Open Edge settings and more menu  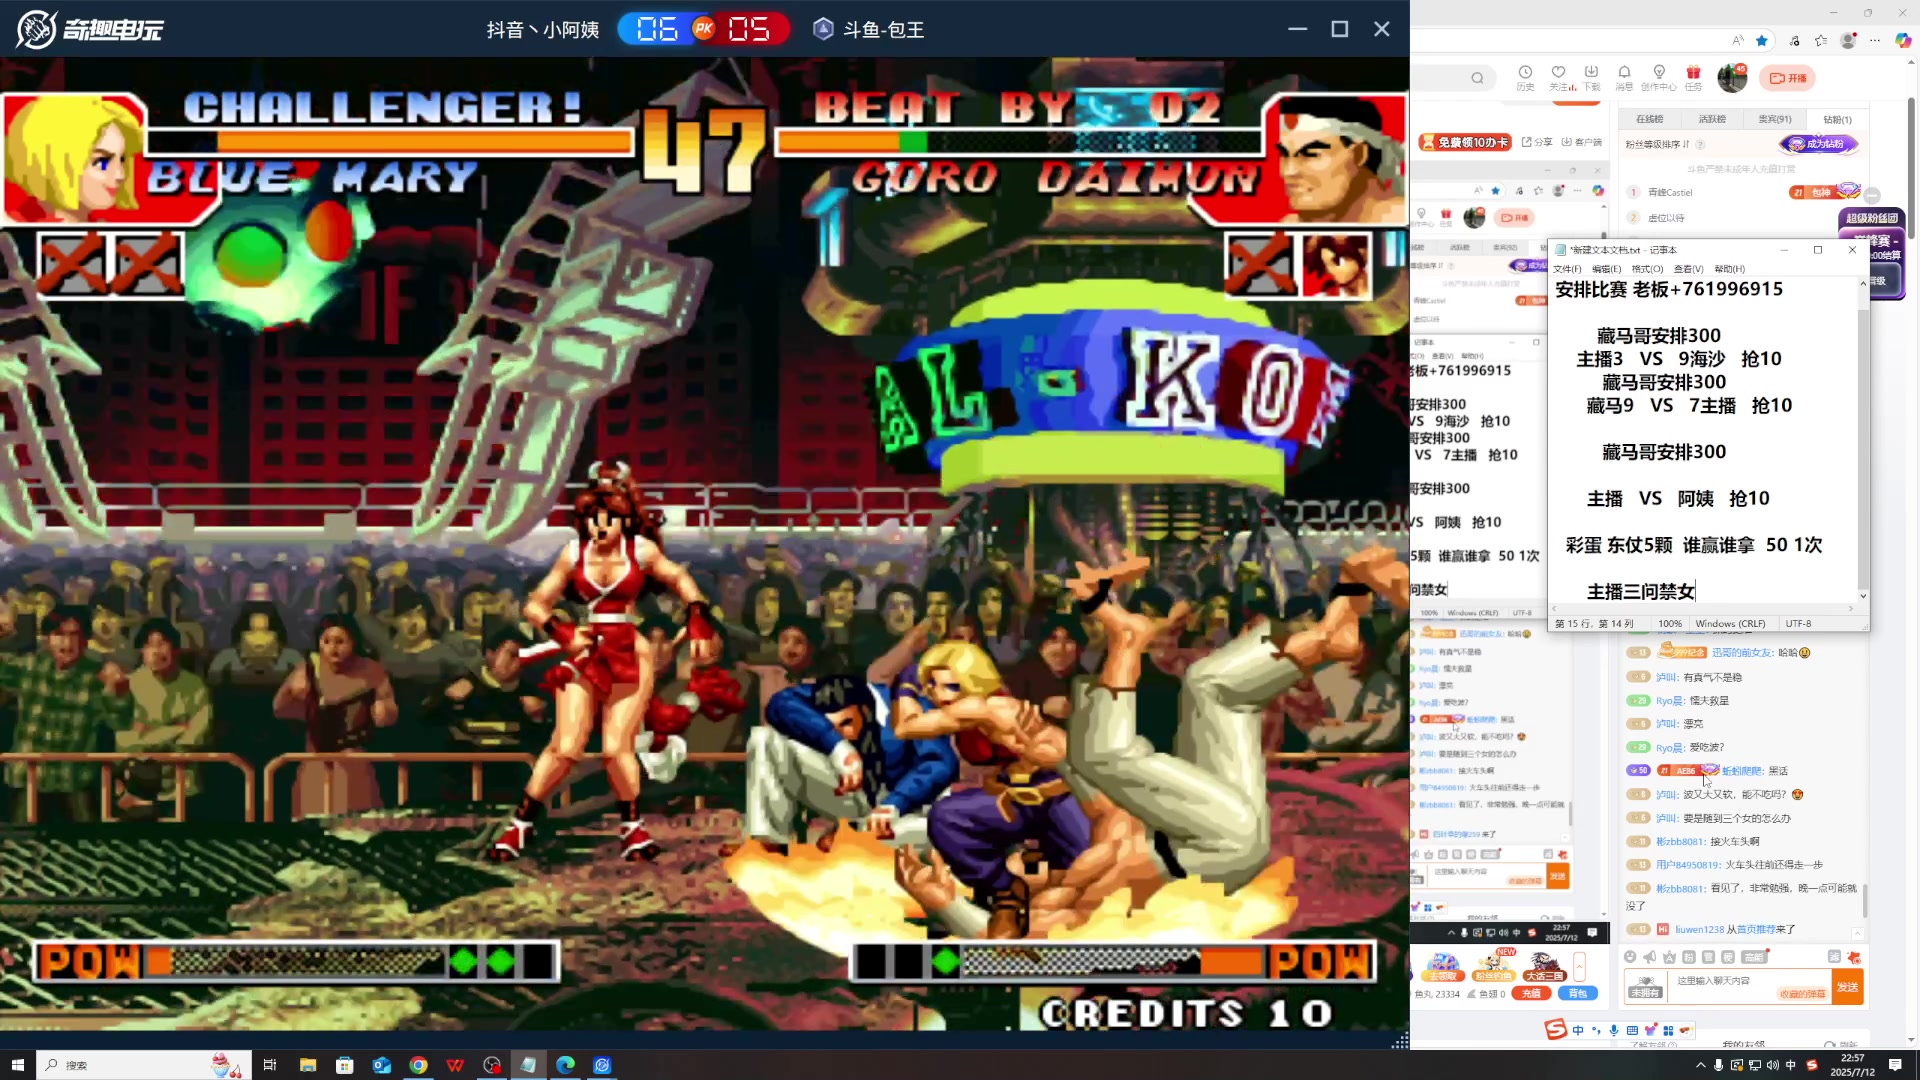coord(1875,41)
